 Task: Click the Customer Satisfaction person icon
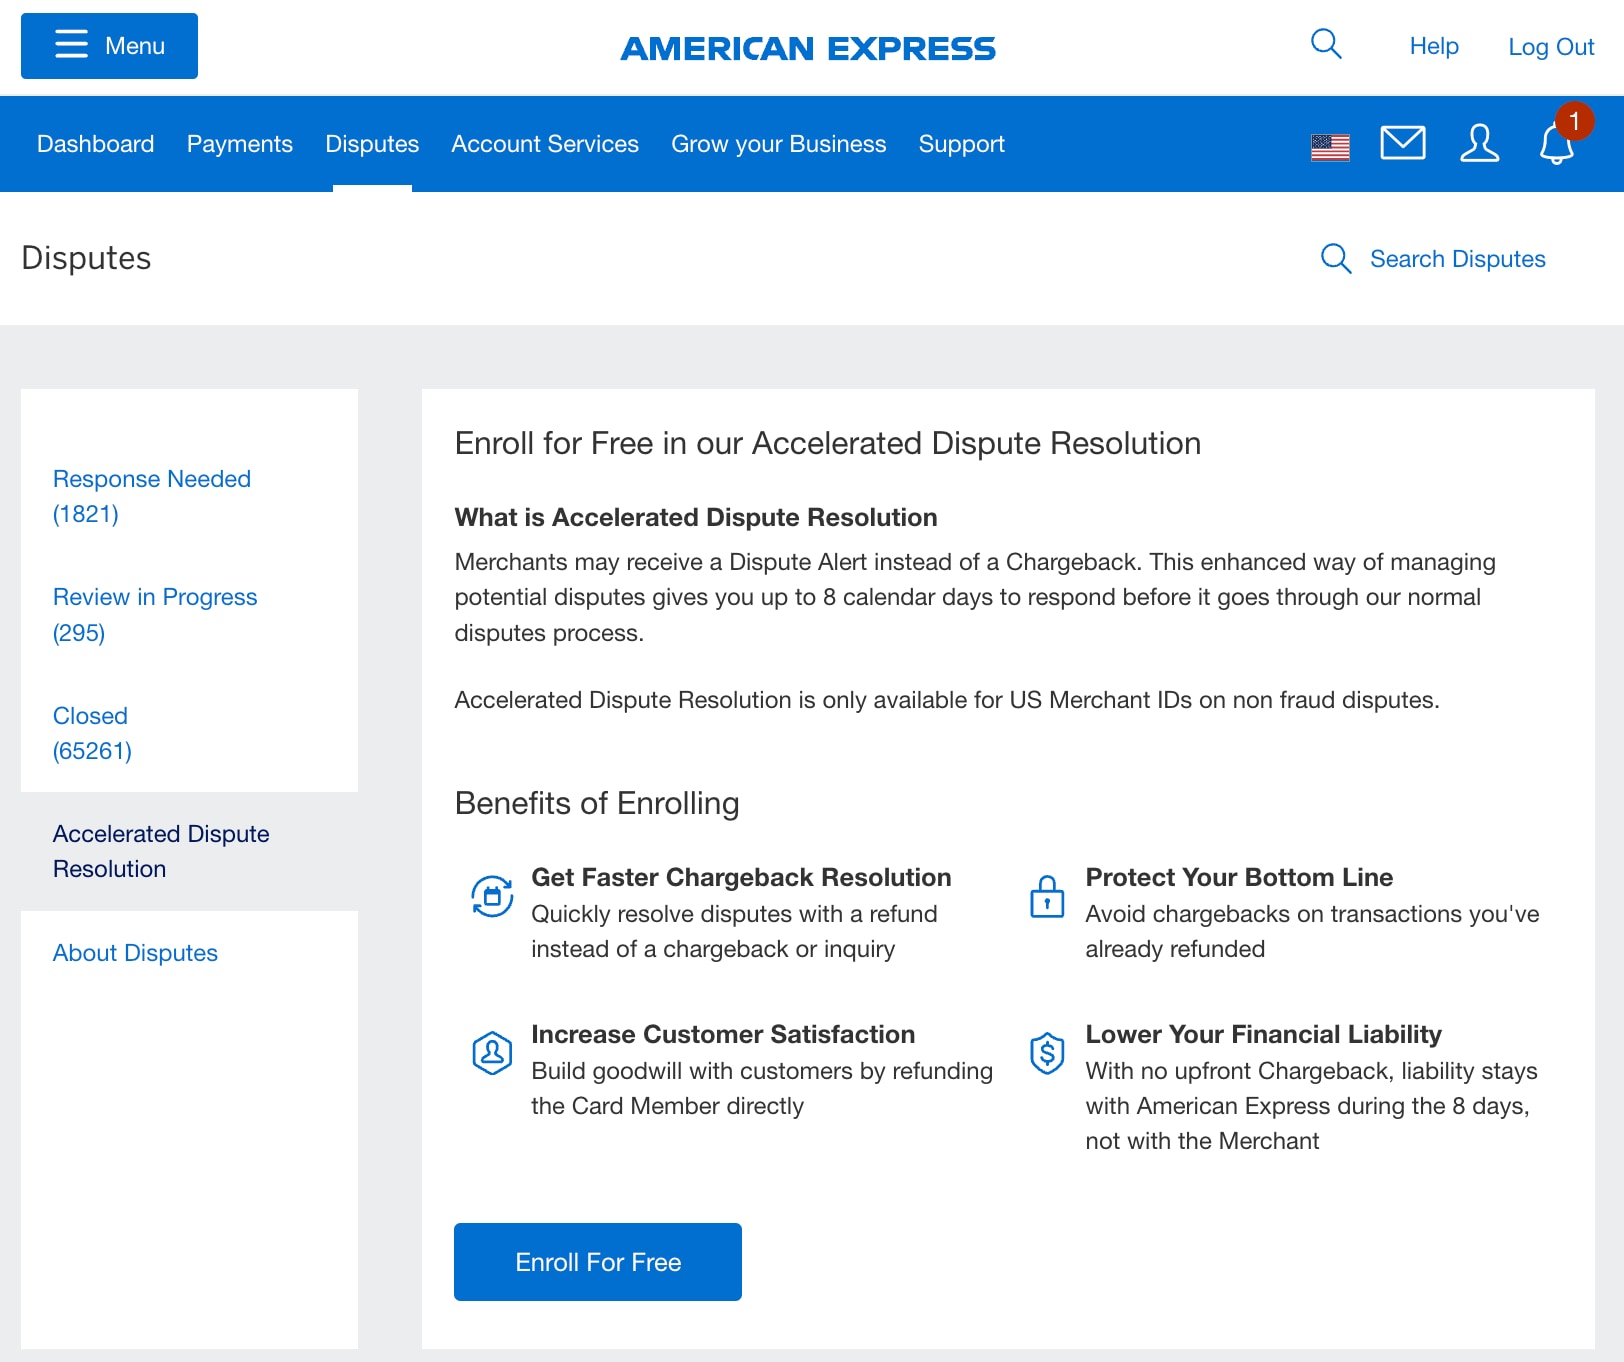[492, 1053]
